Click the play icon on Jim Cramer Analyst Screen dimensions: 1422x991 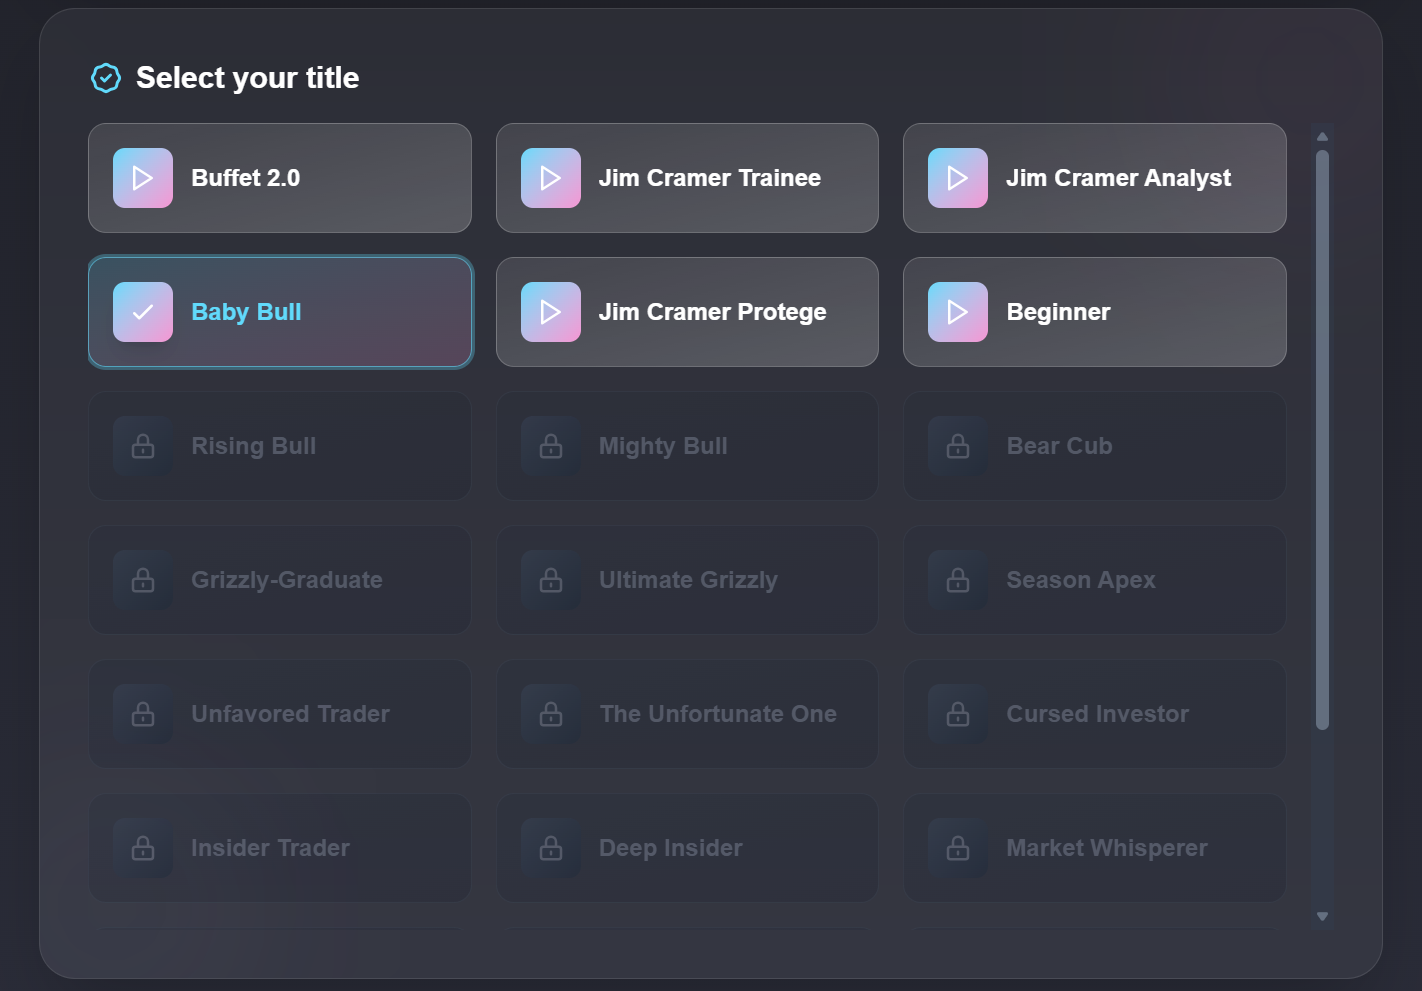(x=957, y=178)
